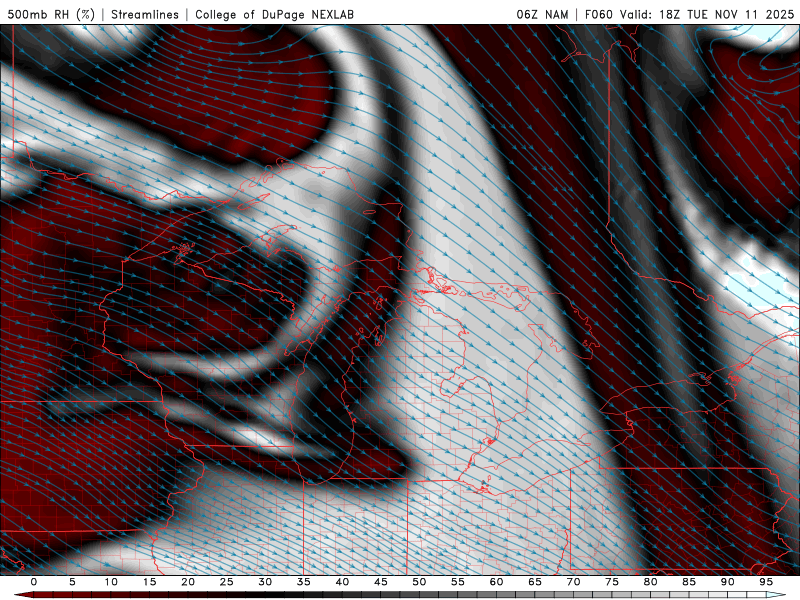Click the '25' colorbar scale label
Image resolution: width=800 pixels, height=600 pixels.
[227, 582]
